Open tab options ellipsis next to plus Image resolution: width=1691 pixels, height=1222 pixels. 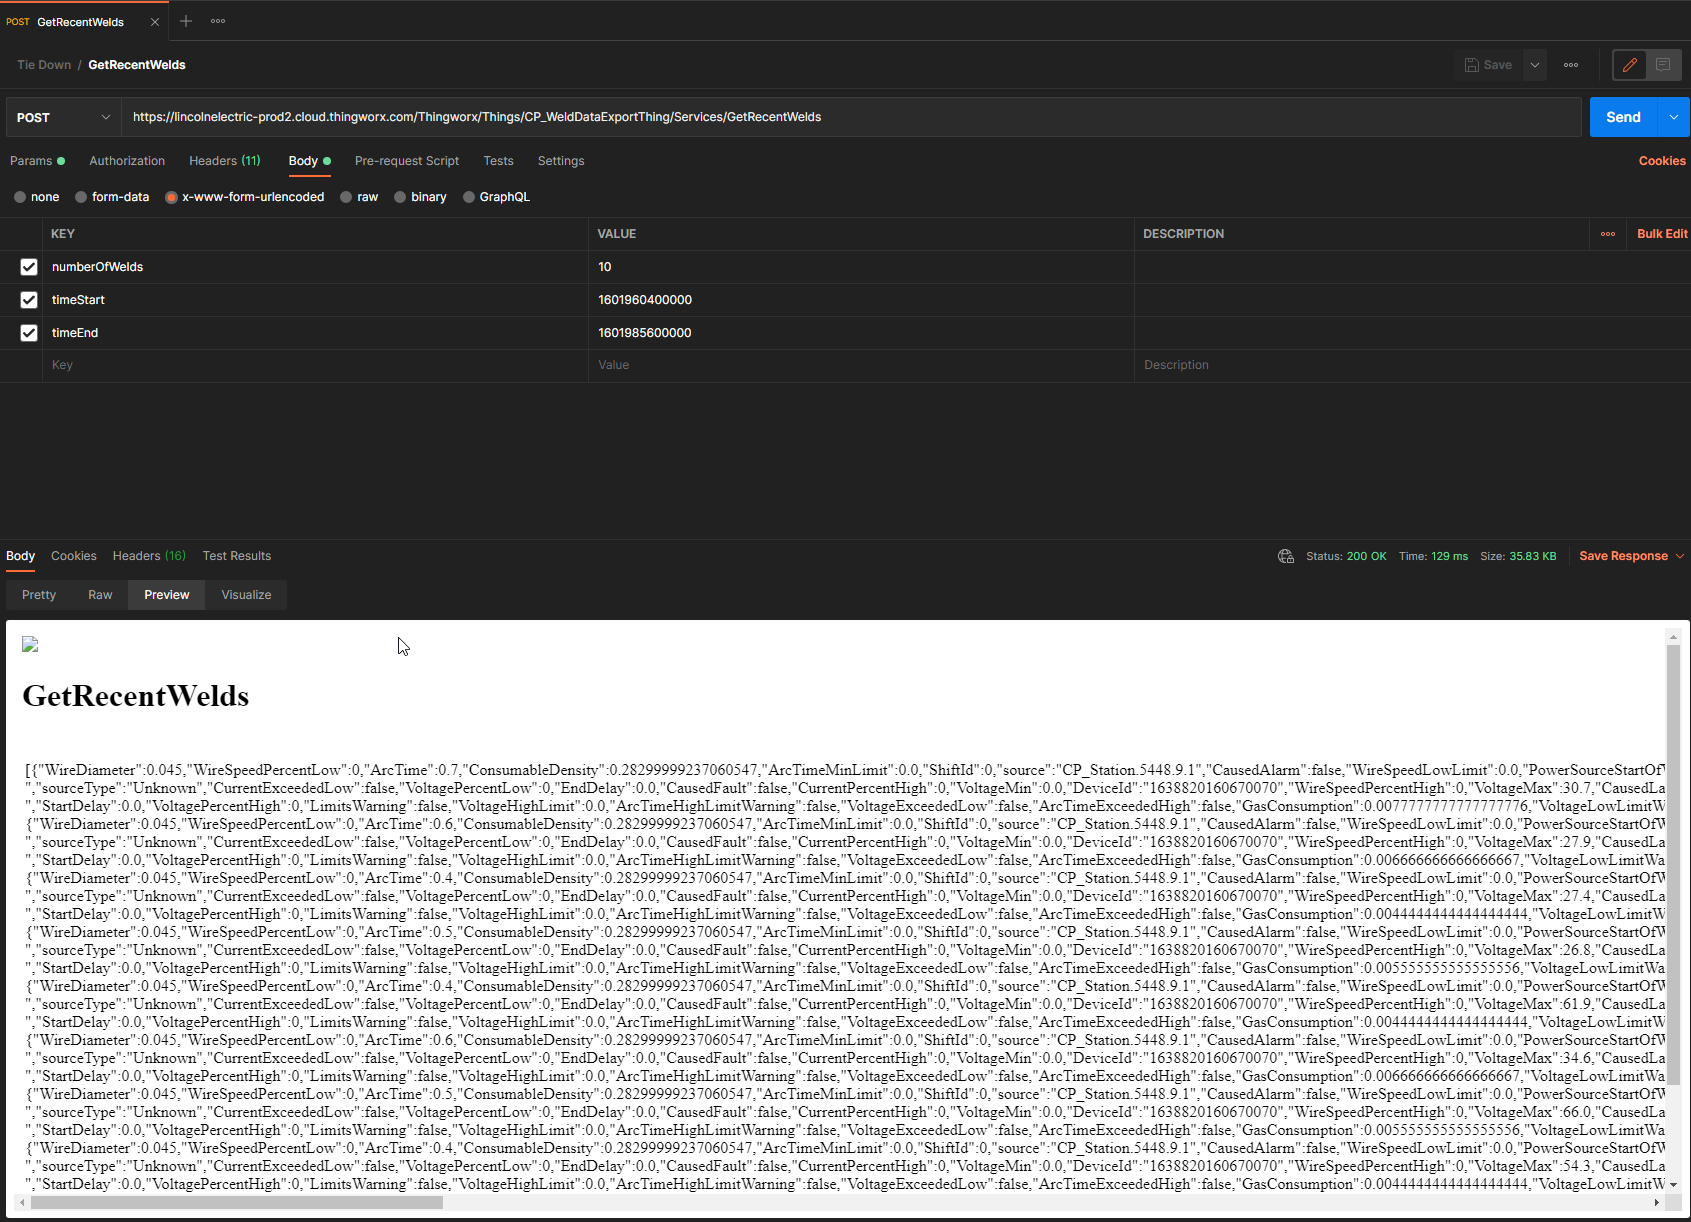218,21
